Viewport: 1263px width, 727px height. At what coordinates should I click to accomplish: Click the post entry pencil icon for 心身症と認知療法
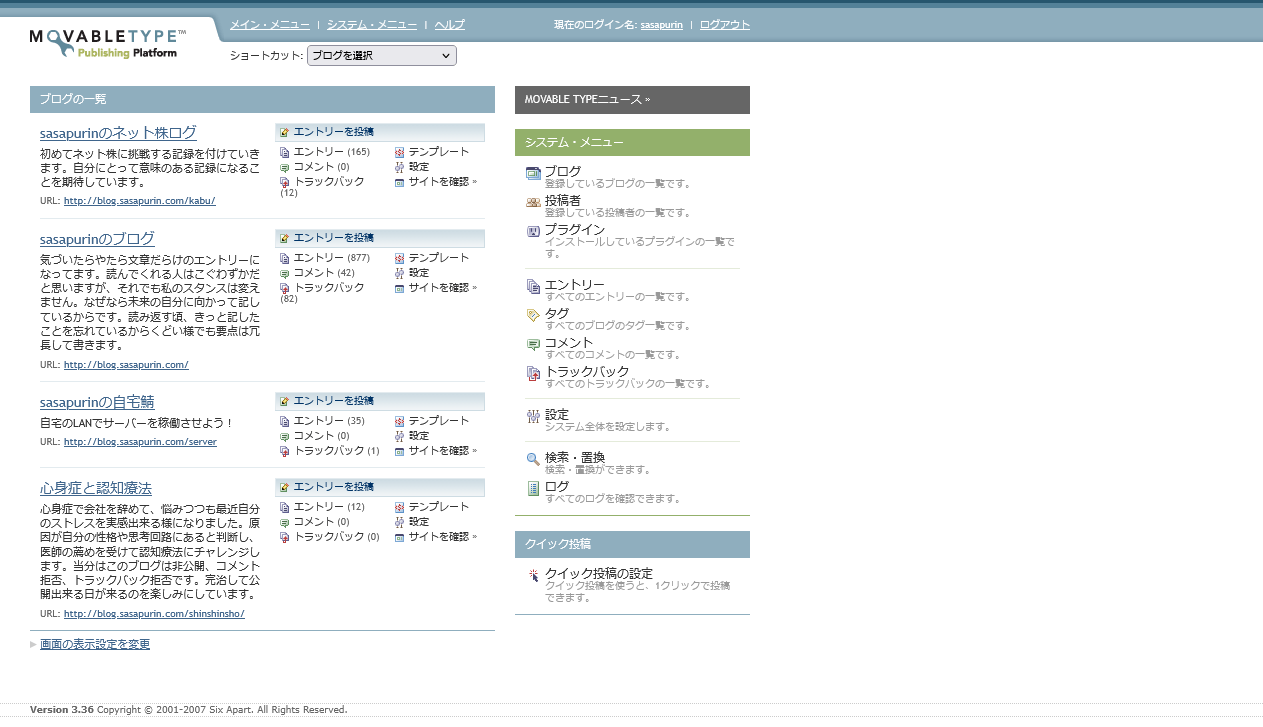(285, 487)
